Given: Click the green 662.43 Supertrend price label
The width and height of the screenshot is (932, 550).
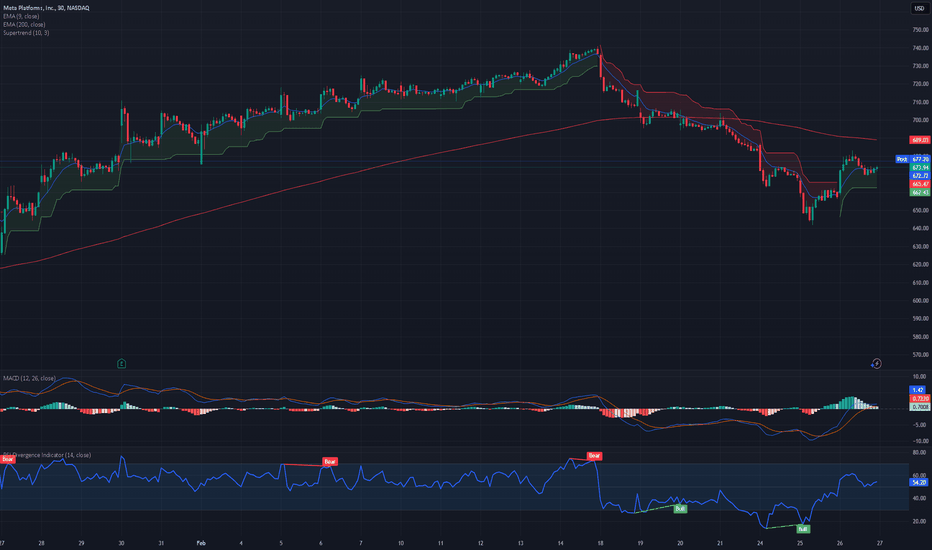Looking at the screenshot, I should click(920, 193).
